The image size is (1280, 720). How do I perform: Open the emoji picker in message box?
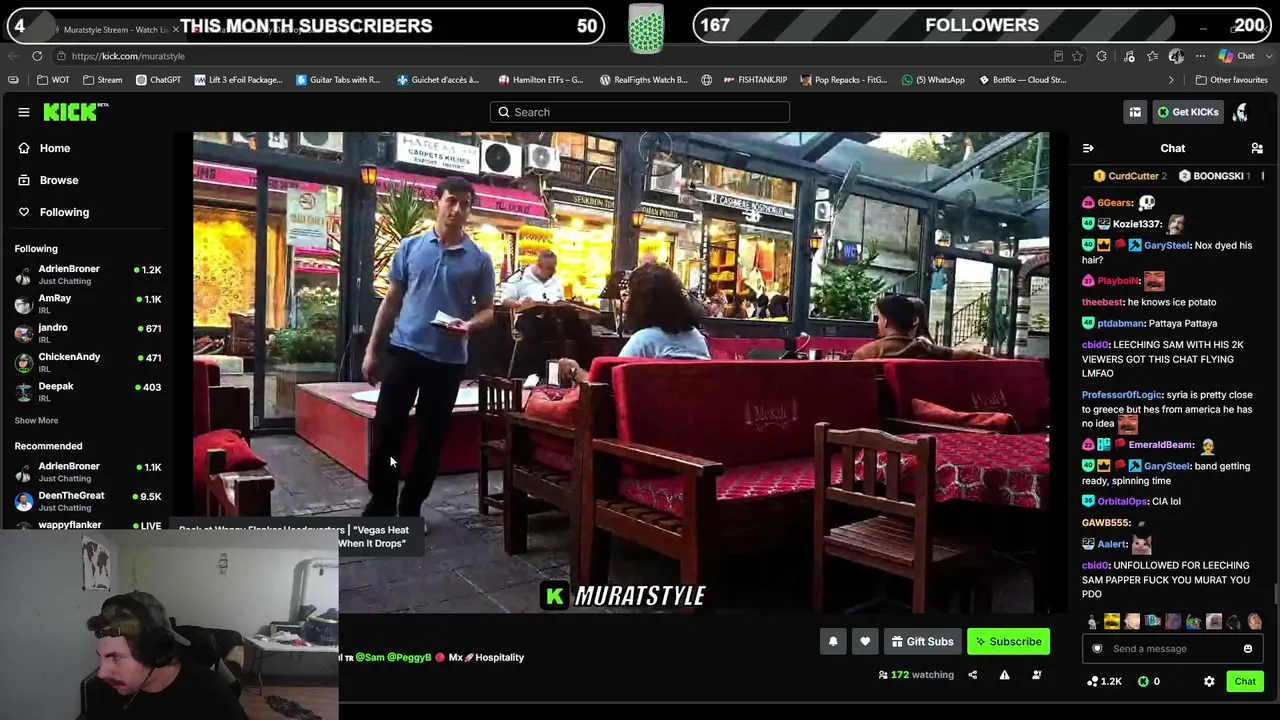click(x=1248, y=649)
